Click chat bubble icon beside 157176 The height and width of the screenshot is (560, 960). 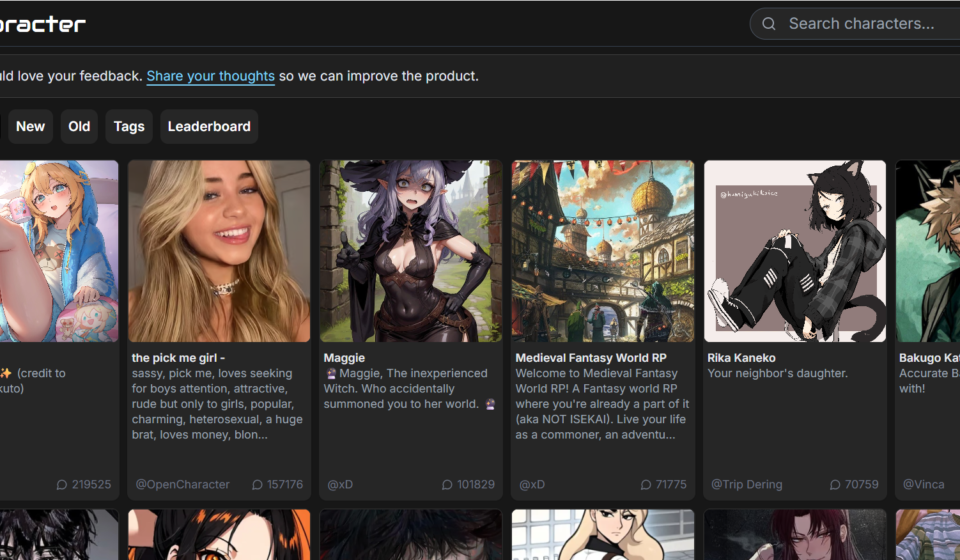click(x=257, y=485)
